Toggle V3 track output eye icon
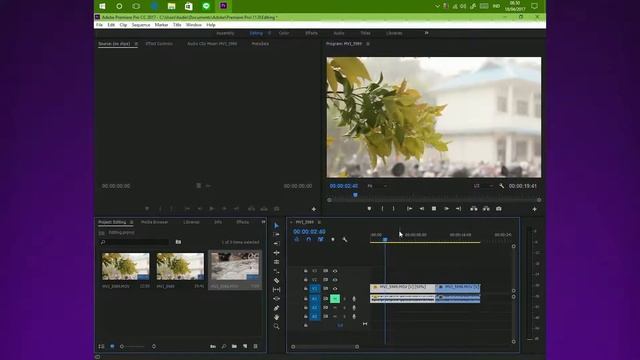 335,271
